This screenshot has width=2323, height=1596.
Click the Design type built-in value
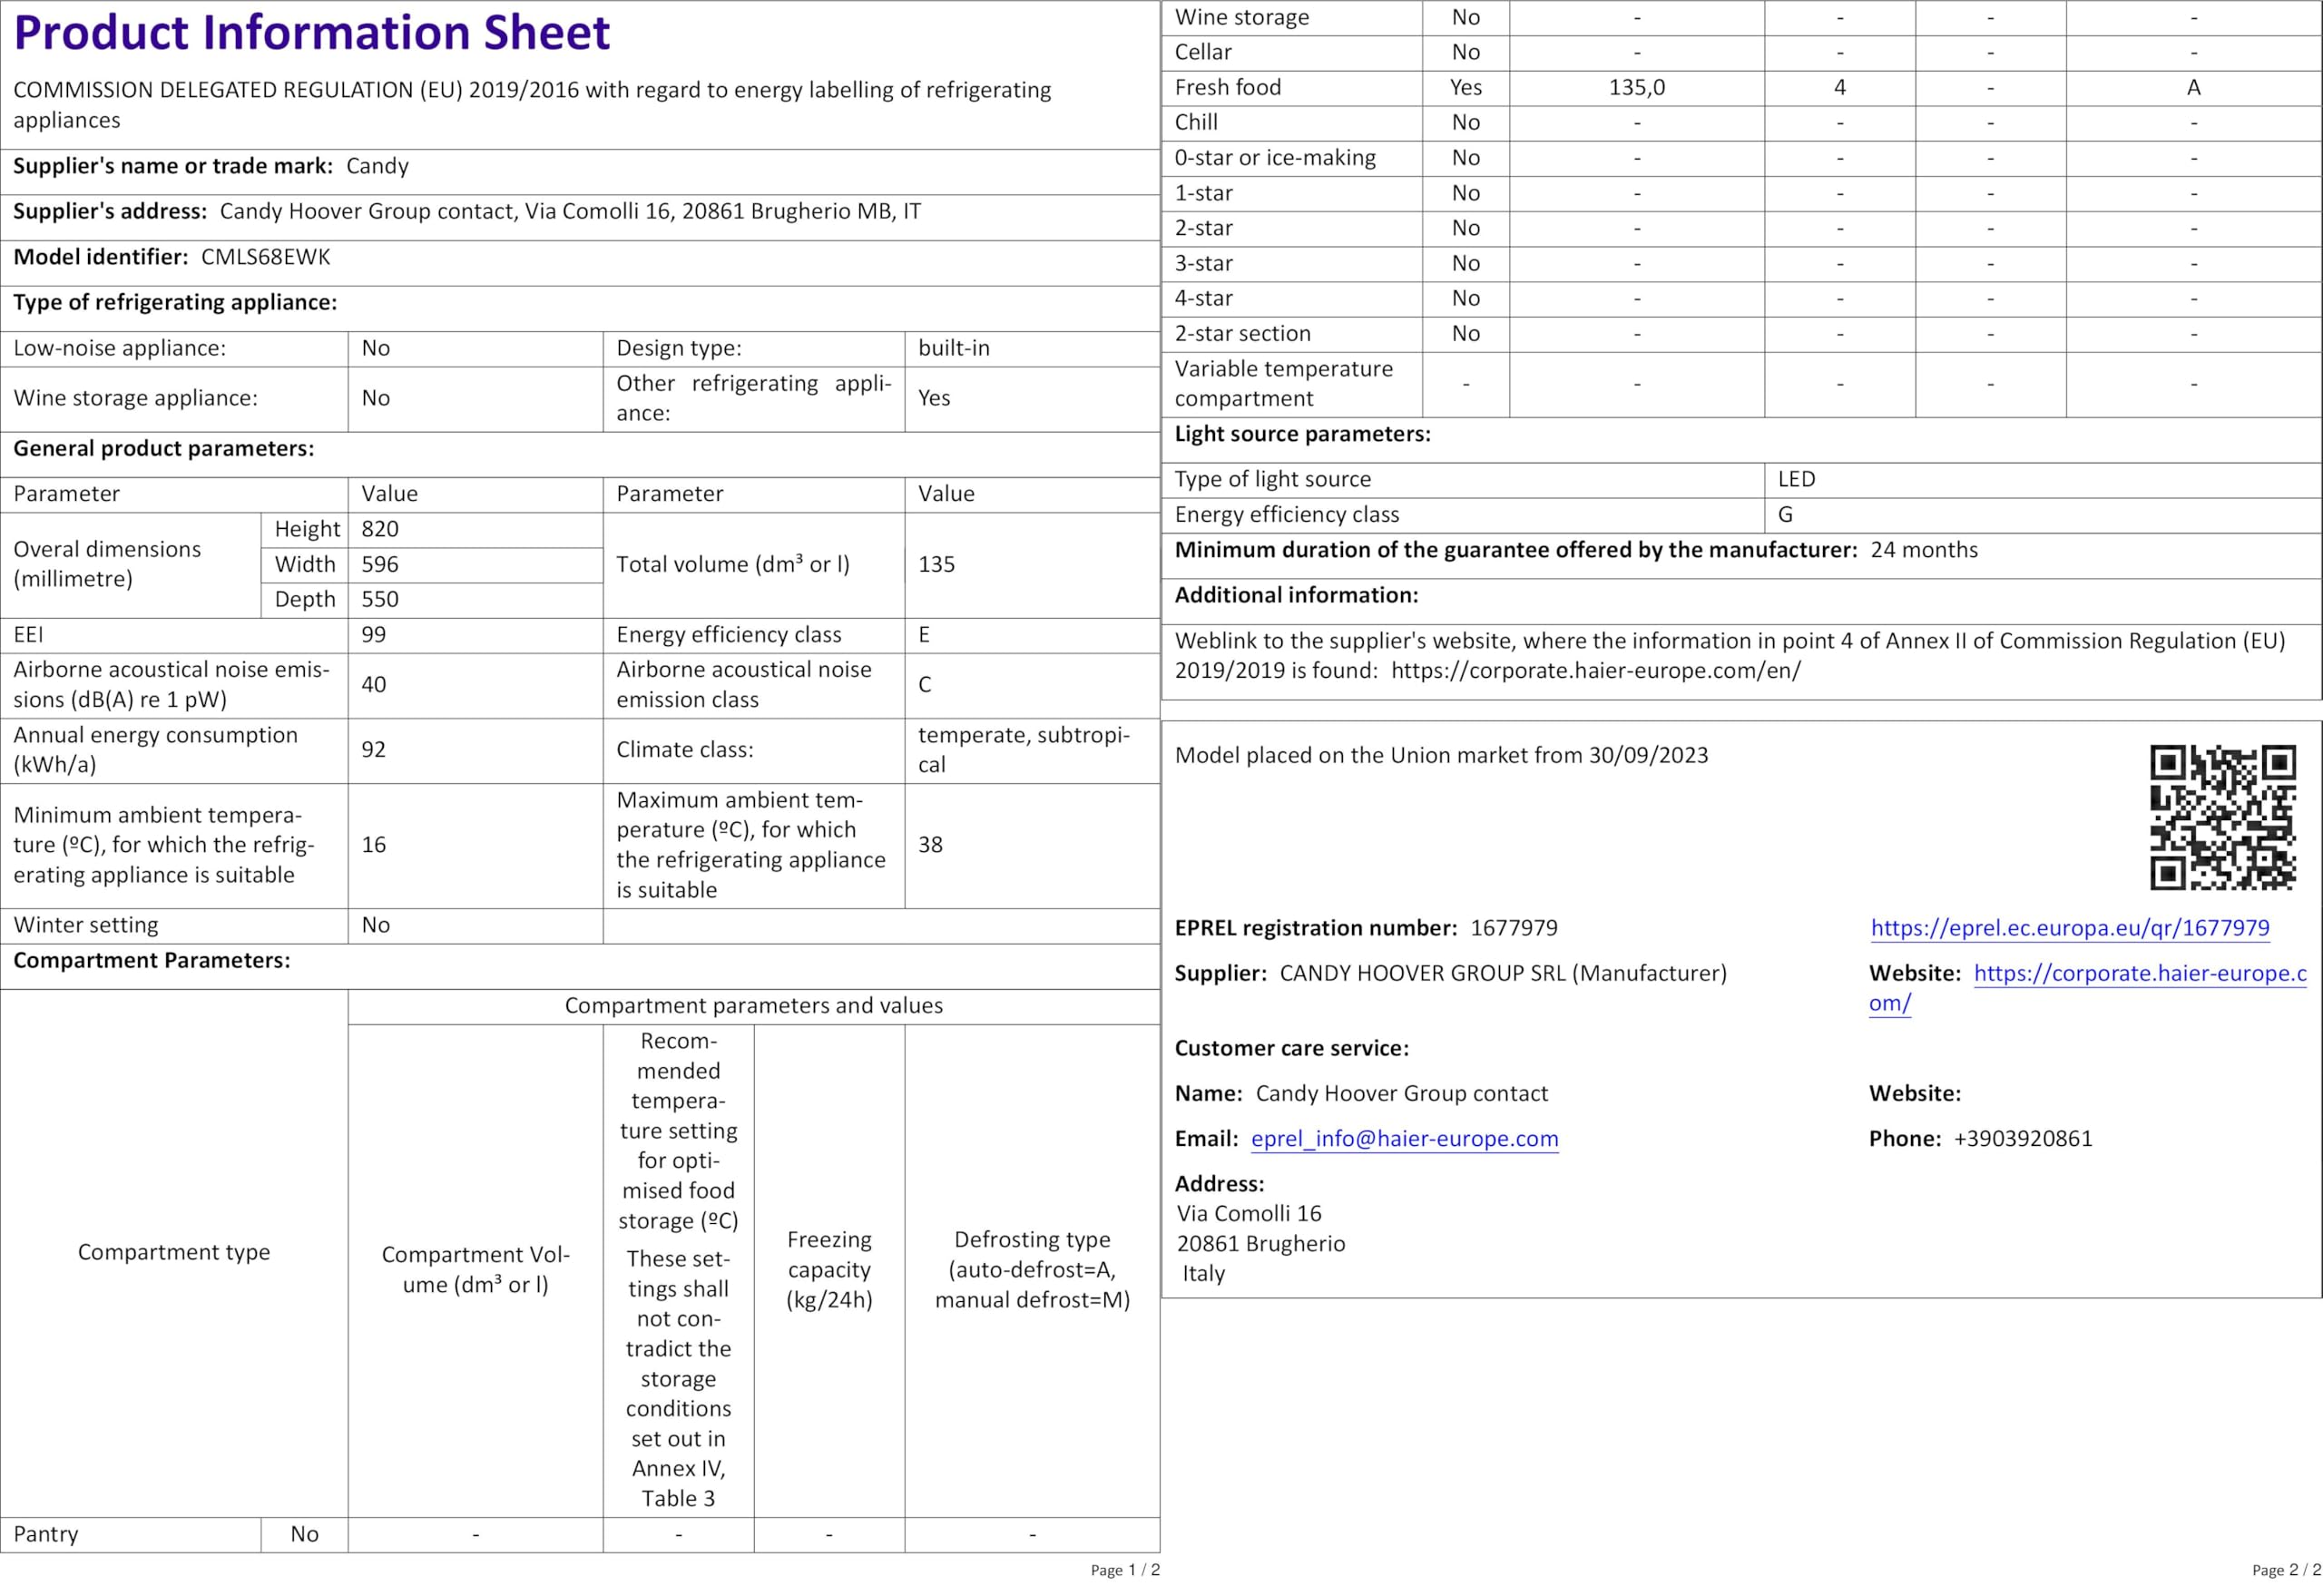pyautogui.click(x=954, y=348)
